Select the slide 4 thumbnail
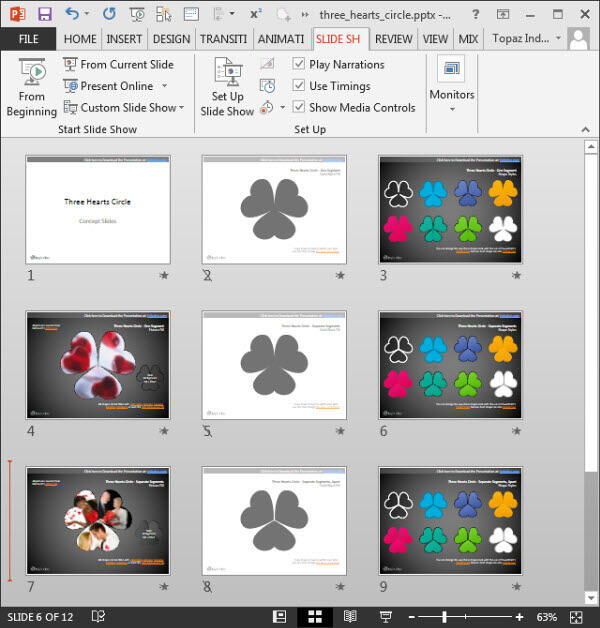 coord(98,364)
